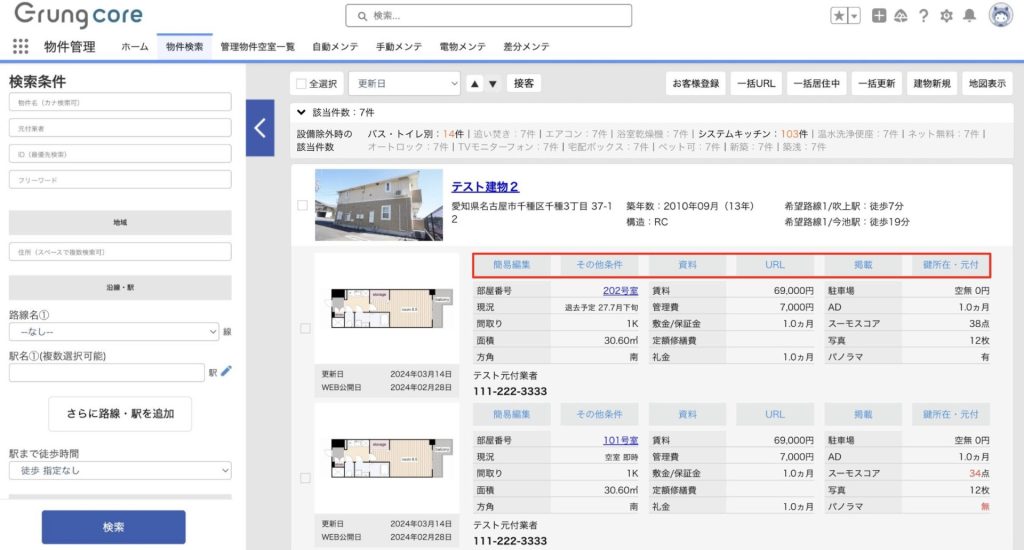Open the app launcher grid icon
Screen dimensions: 1024x550
[20, 47]
